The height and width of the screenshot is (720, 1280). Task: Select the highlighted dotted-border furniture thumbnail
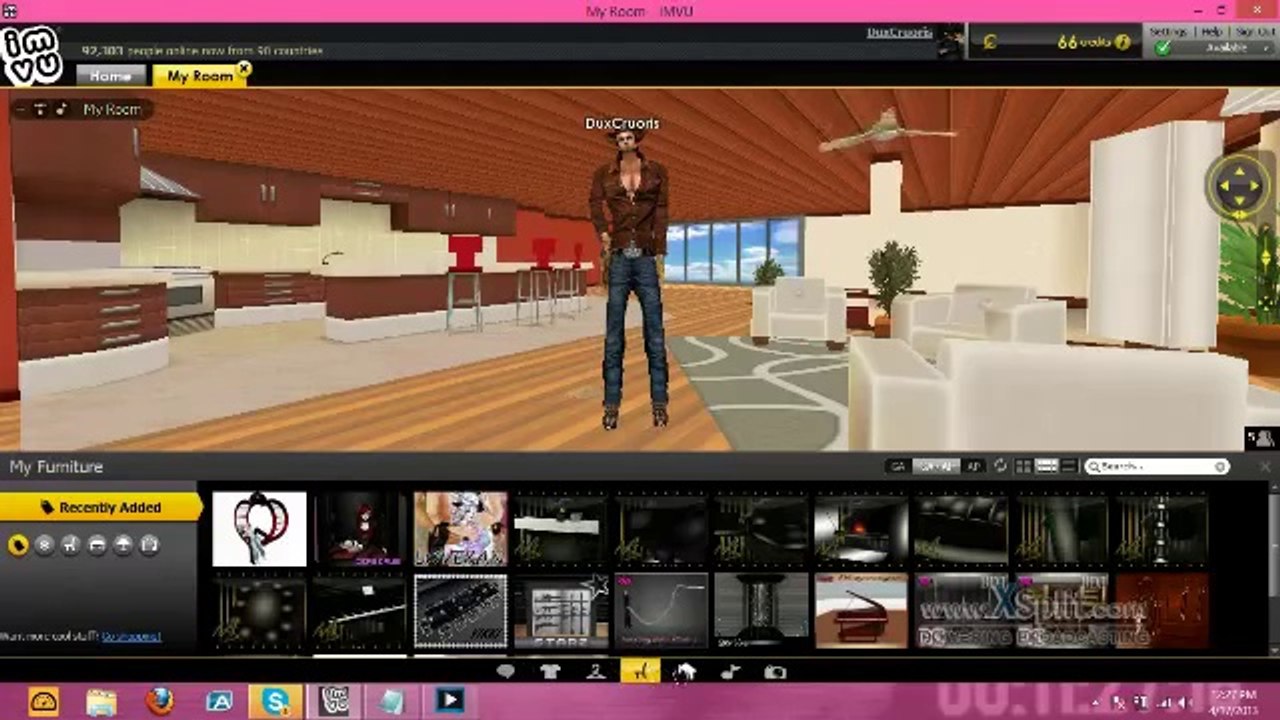[x=460, y=610]
